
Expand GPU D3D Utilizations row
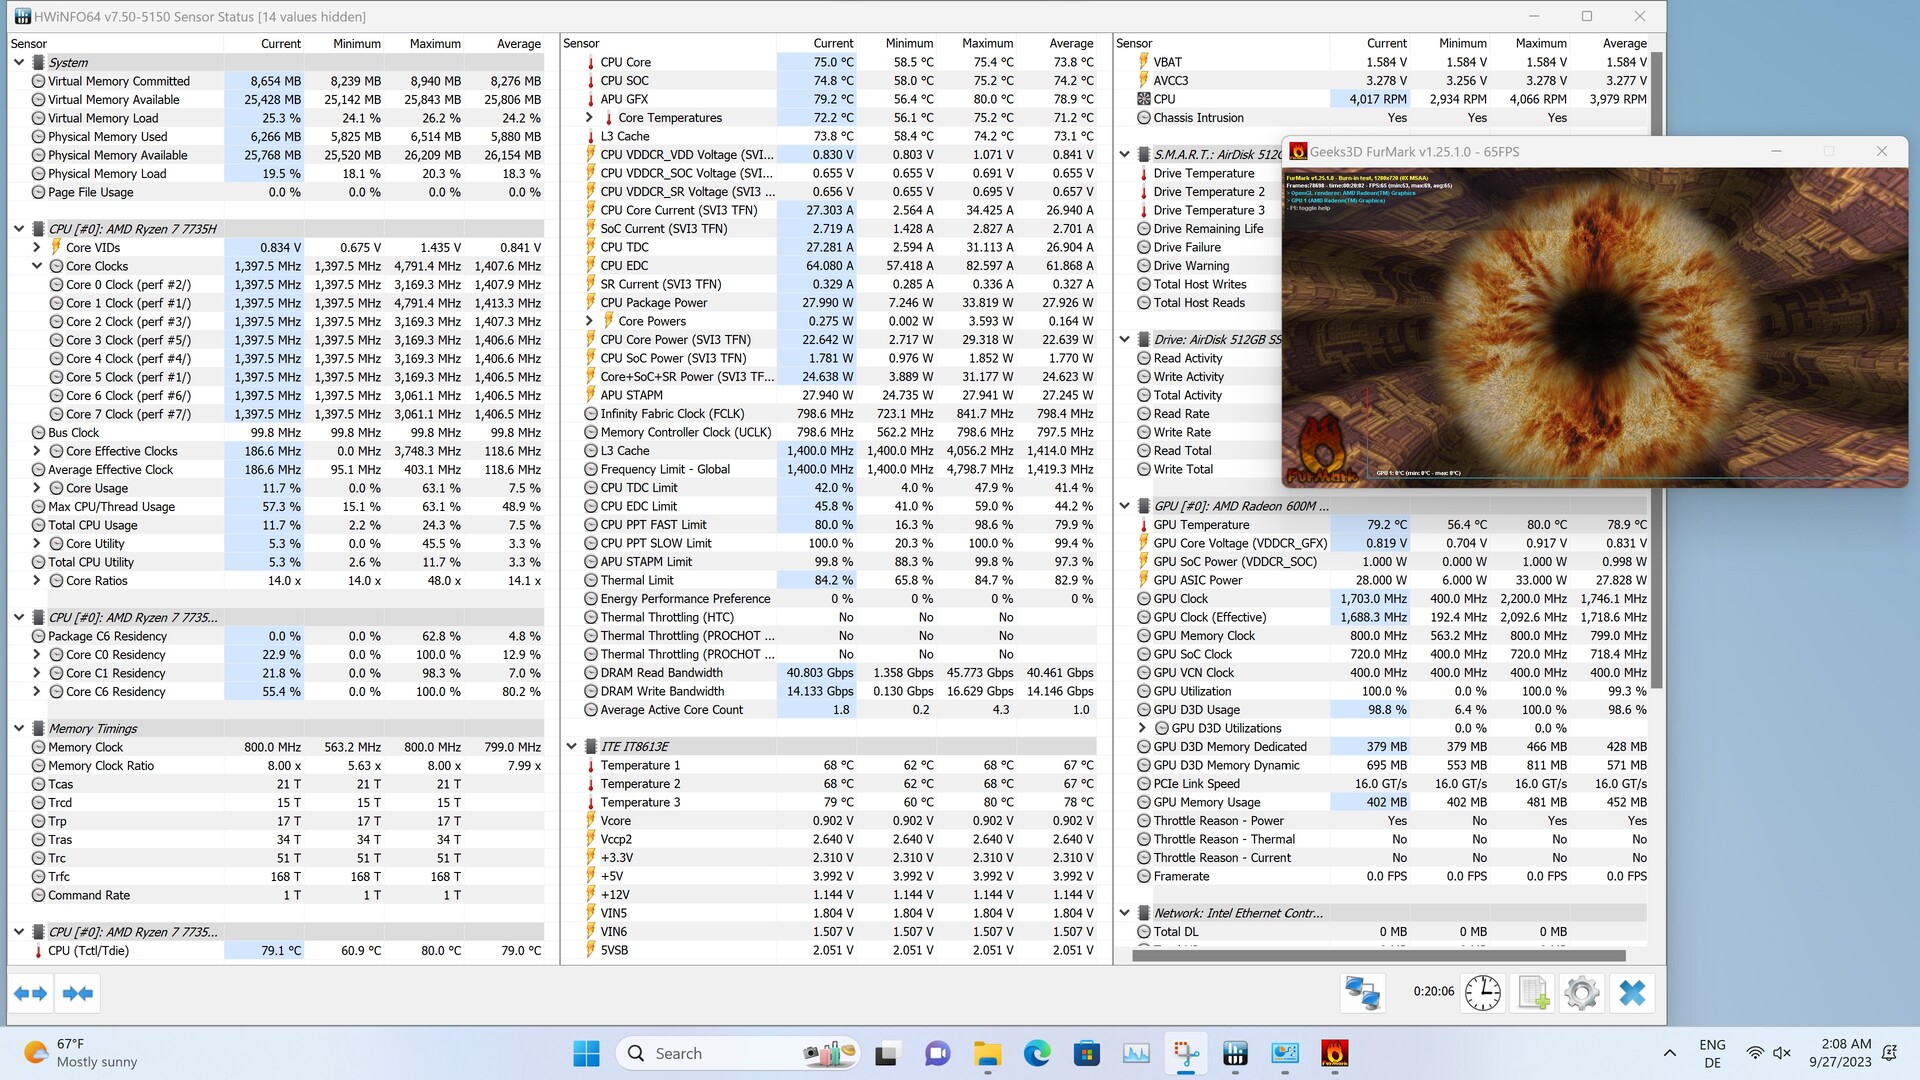coord(1142,728)
